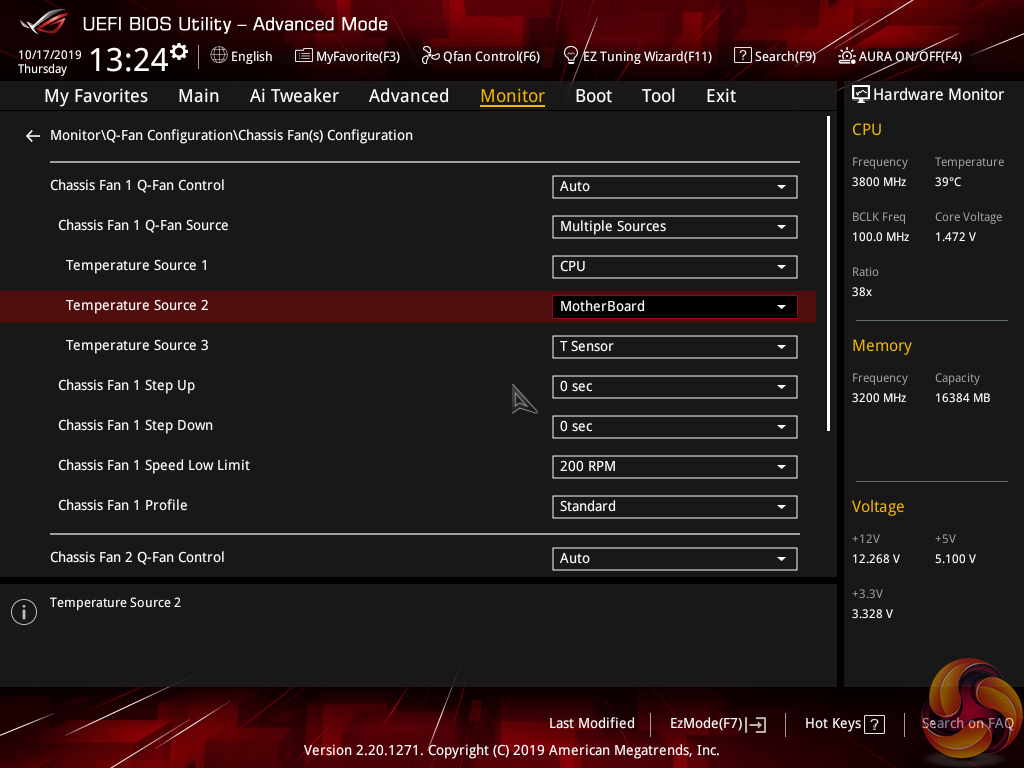
Task: Click the Search question mark icon
Action: point(743,56)
